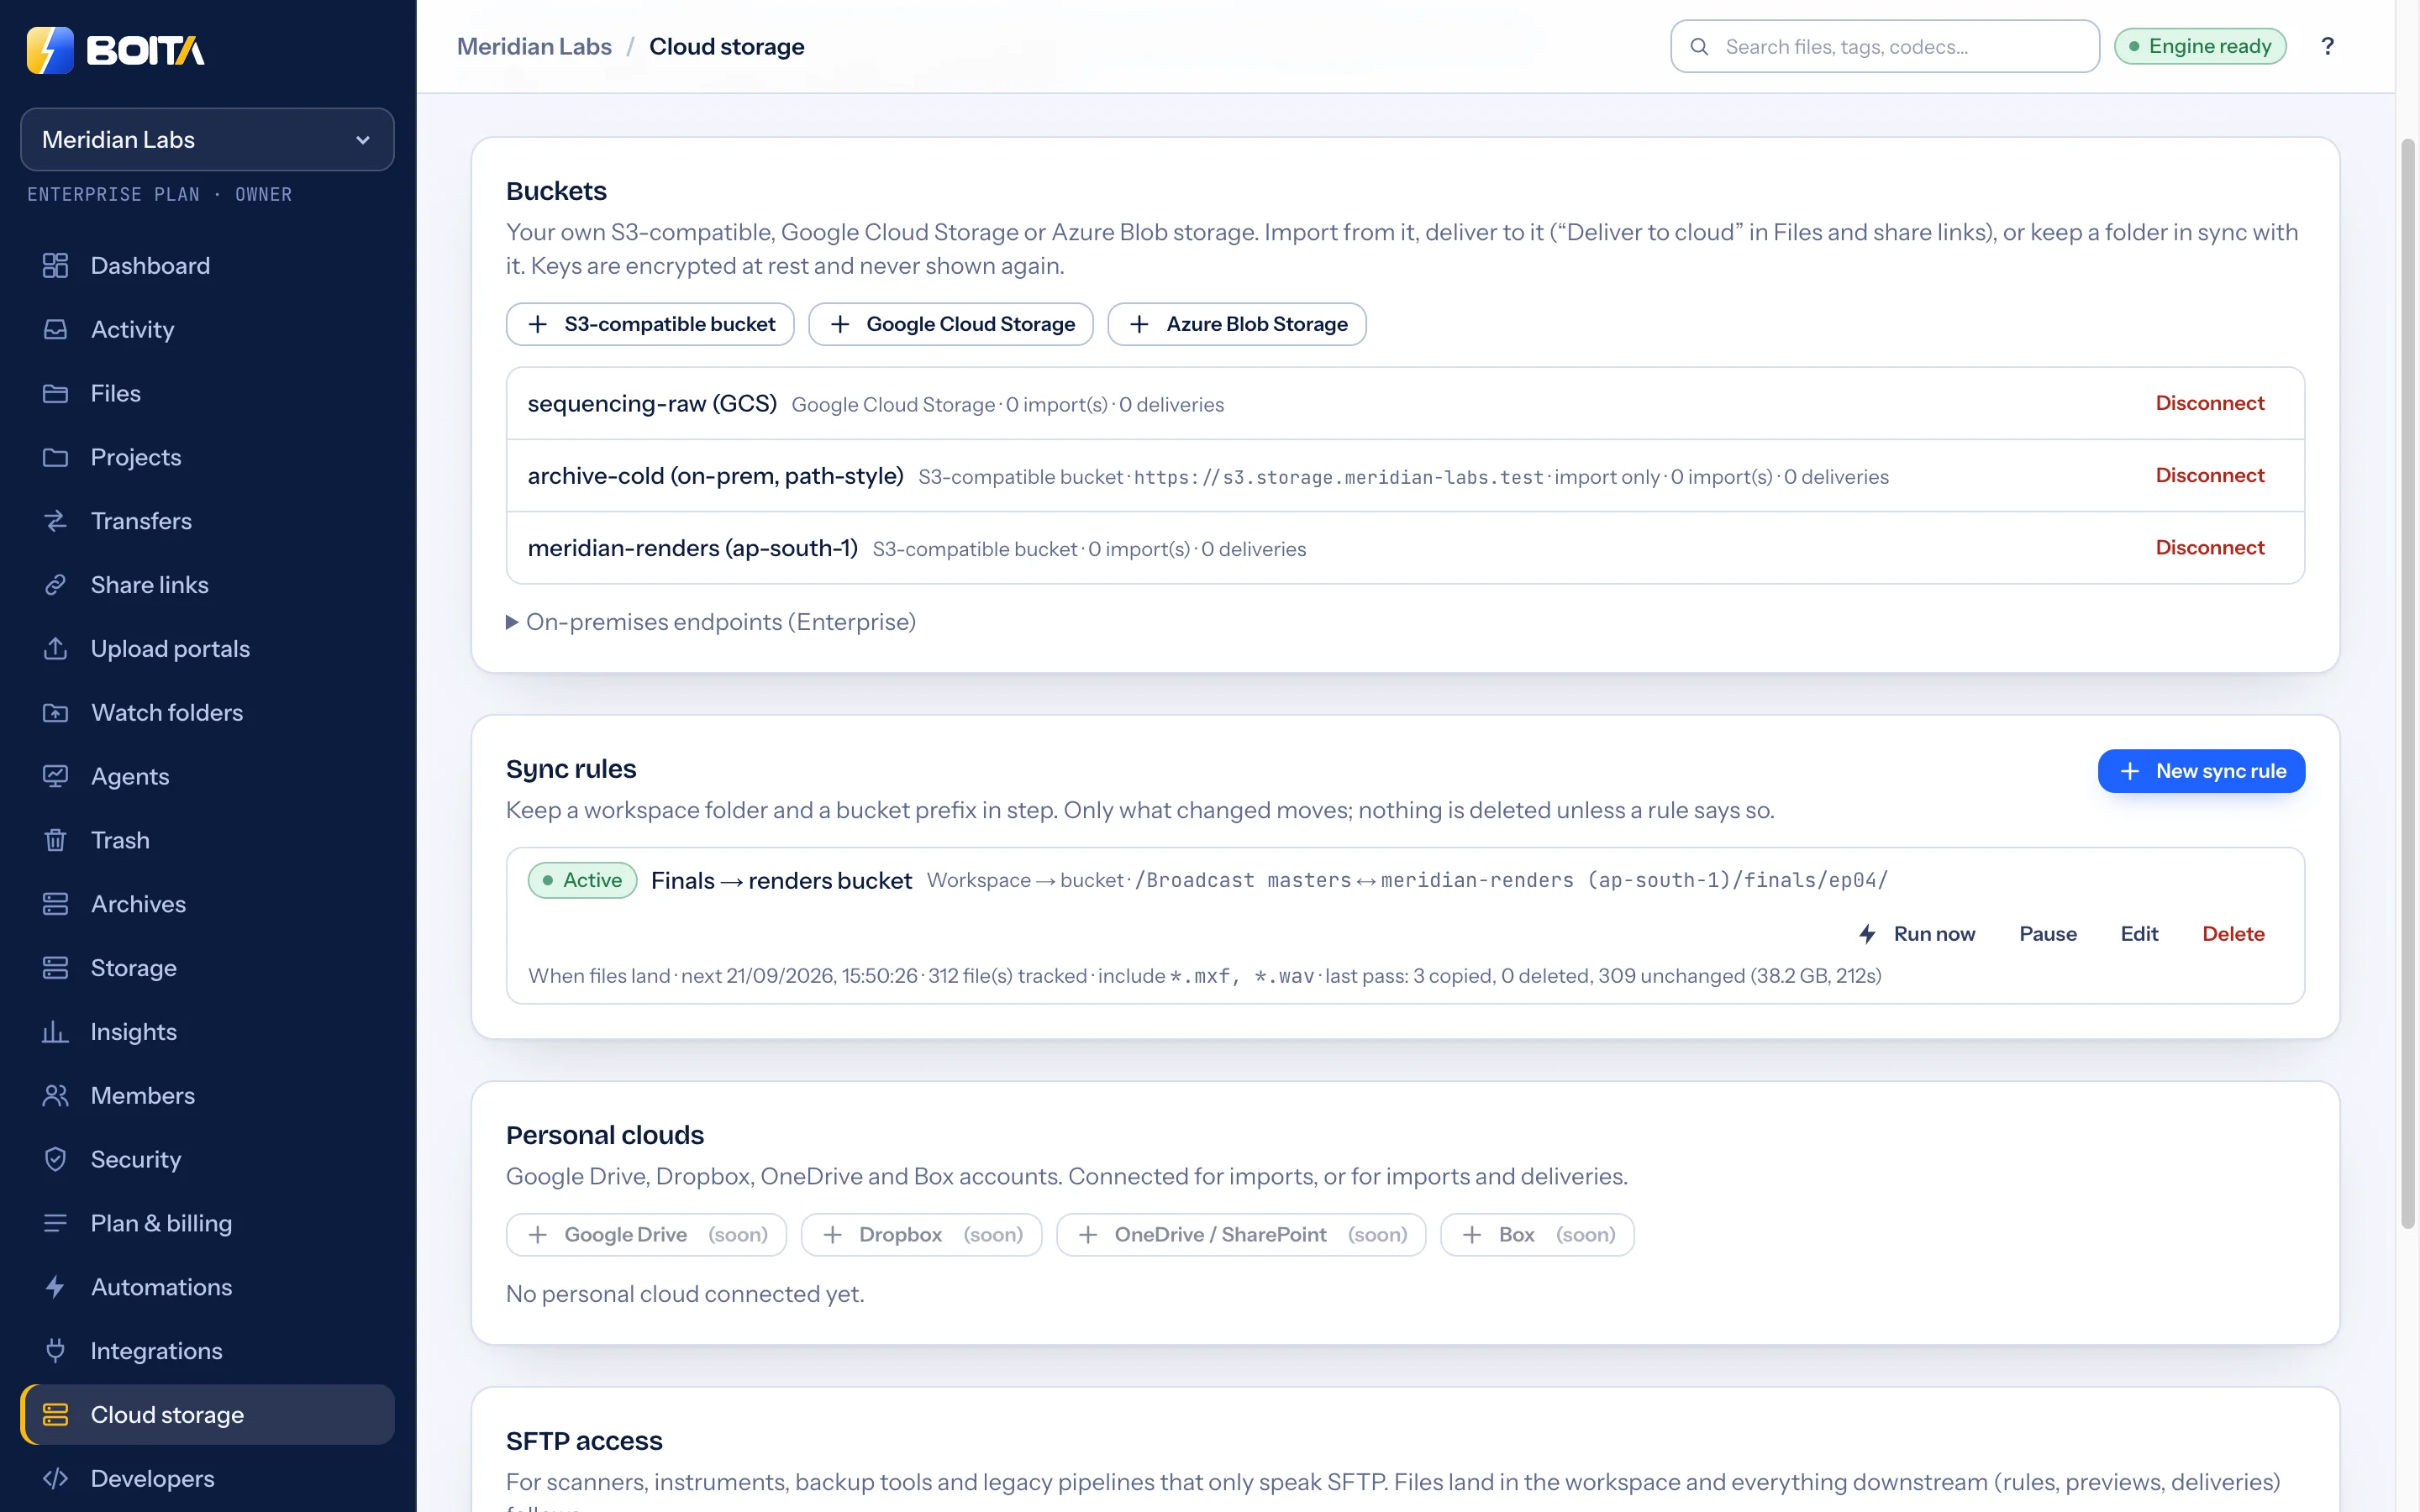Create a New sync rule
The height and width of the screenshot is (1512, 2420).
click(2201, 771)
